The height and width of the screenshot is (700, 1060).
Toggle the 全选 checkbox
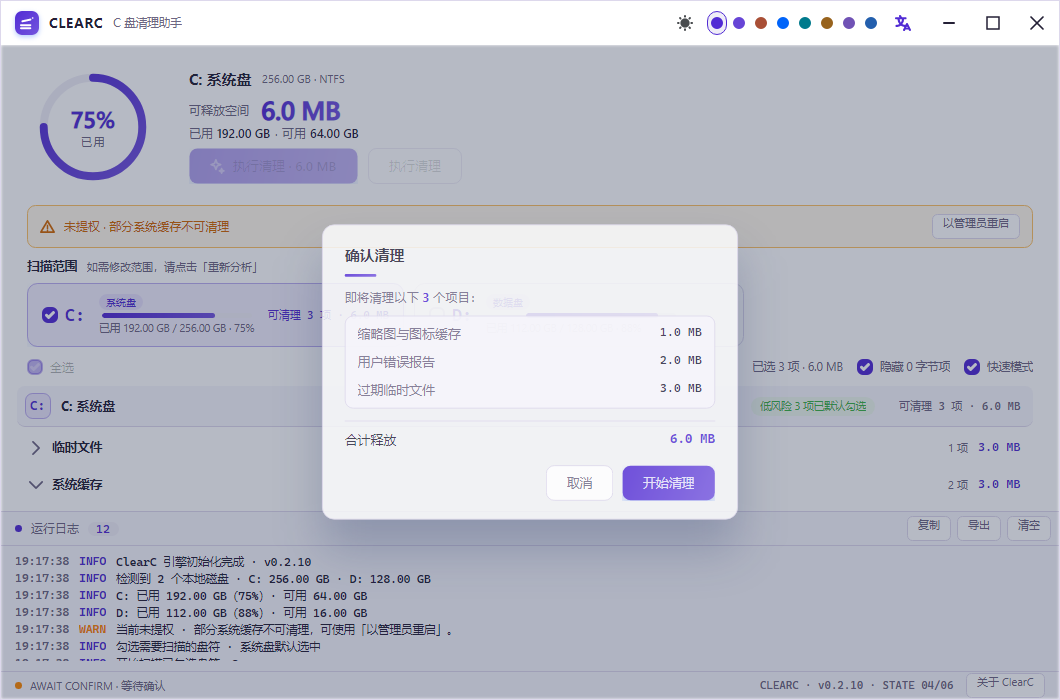click(35, 367)
